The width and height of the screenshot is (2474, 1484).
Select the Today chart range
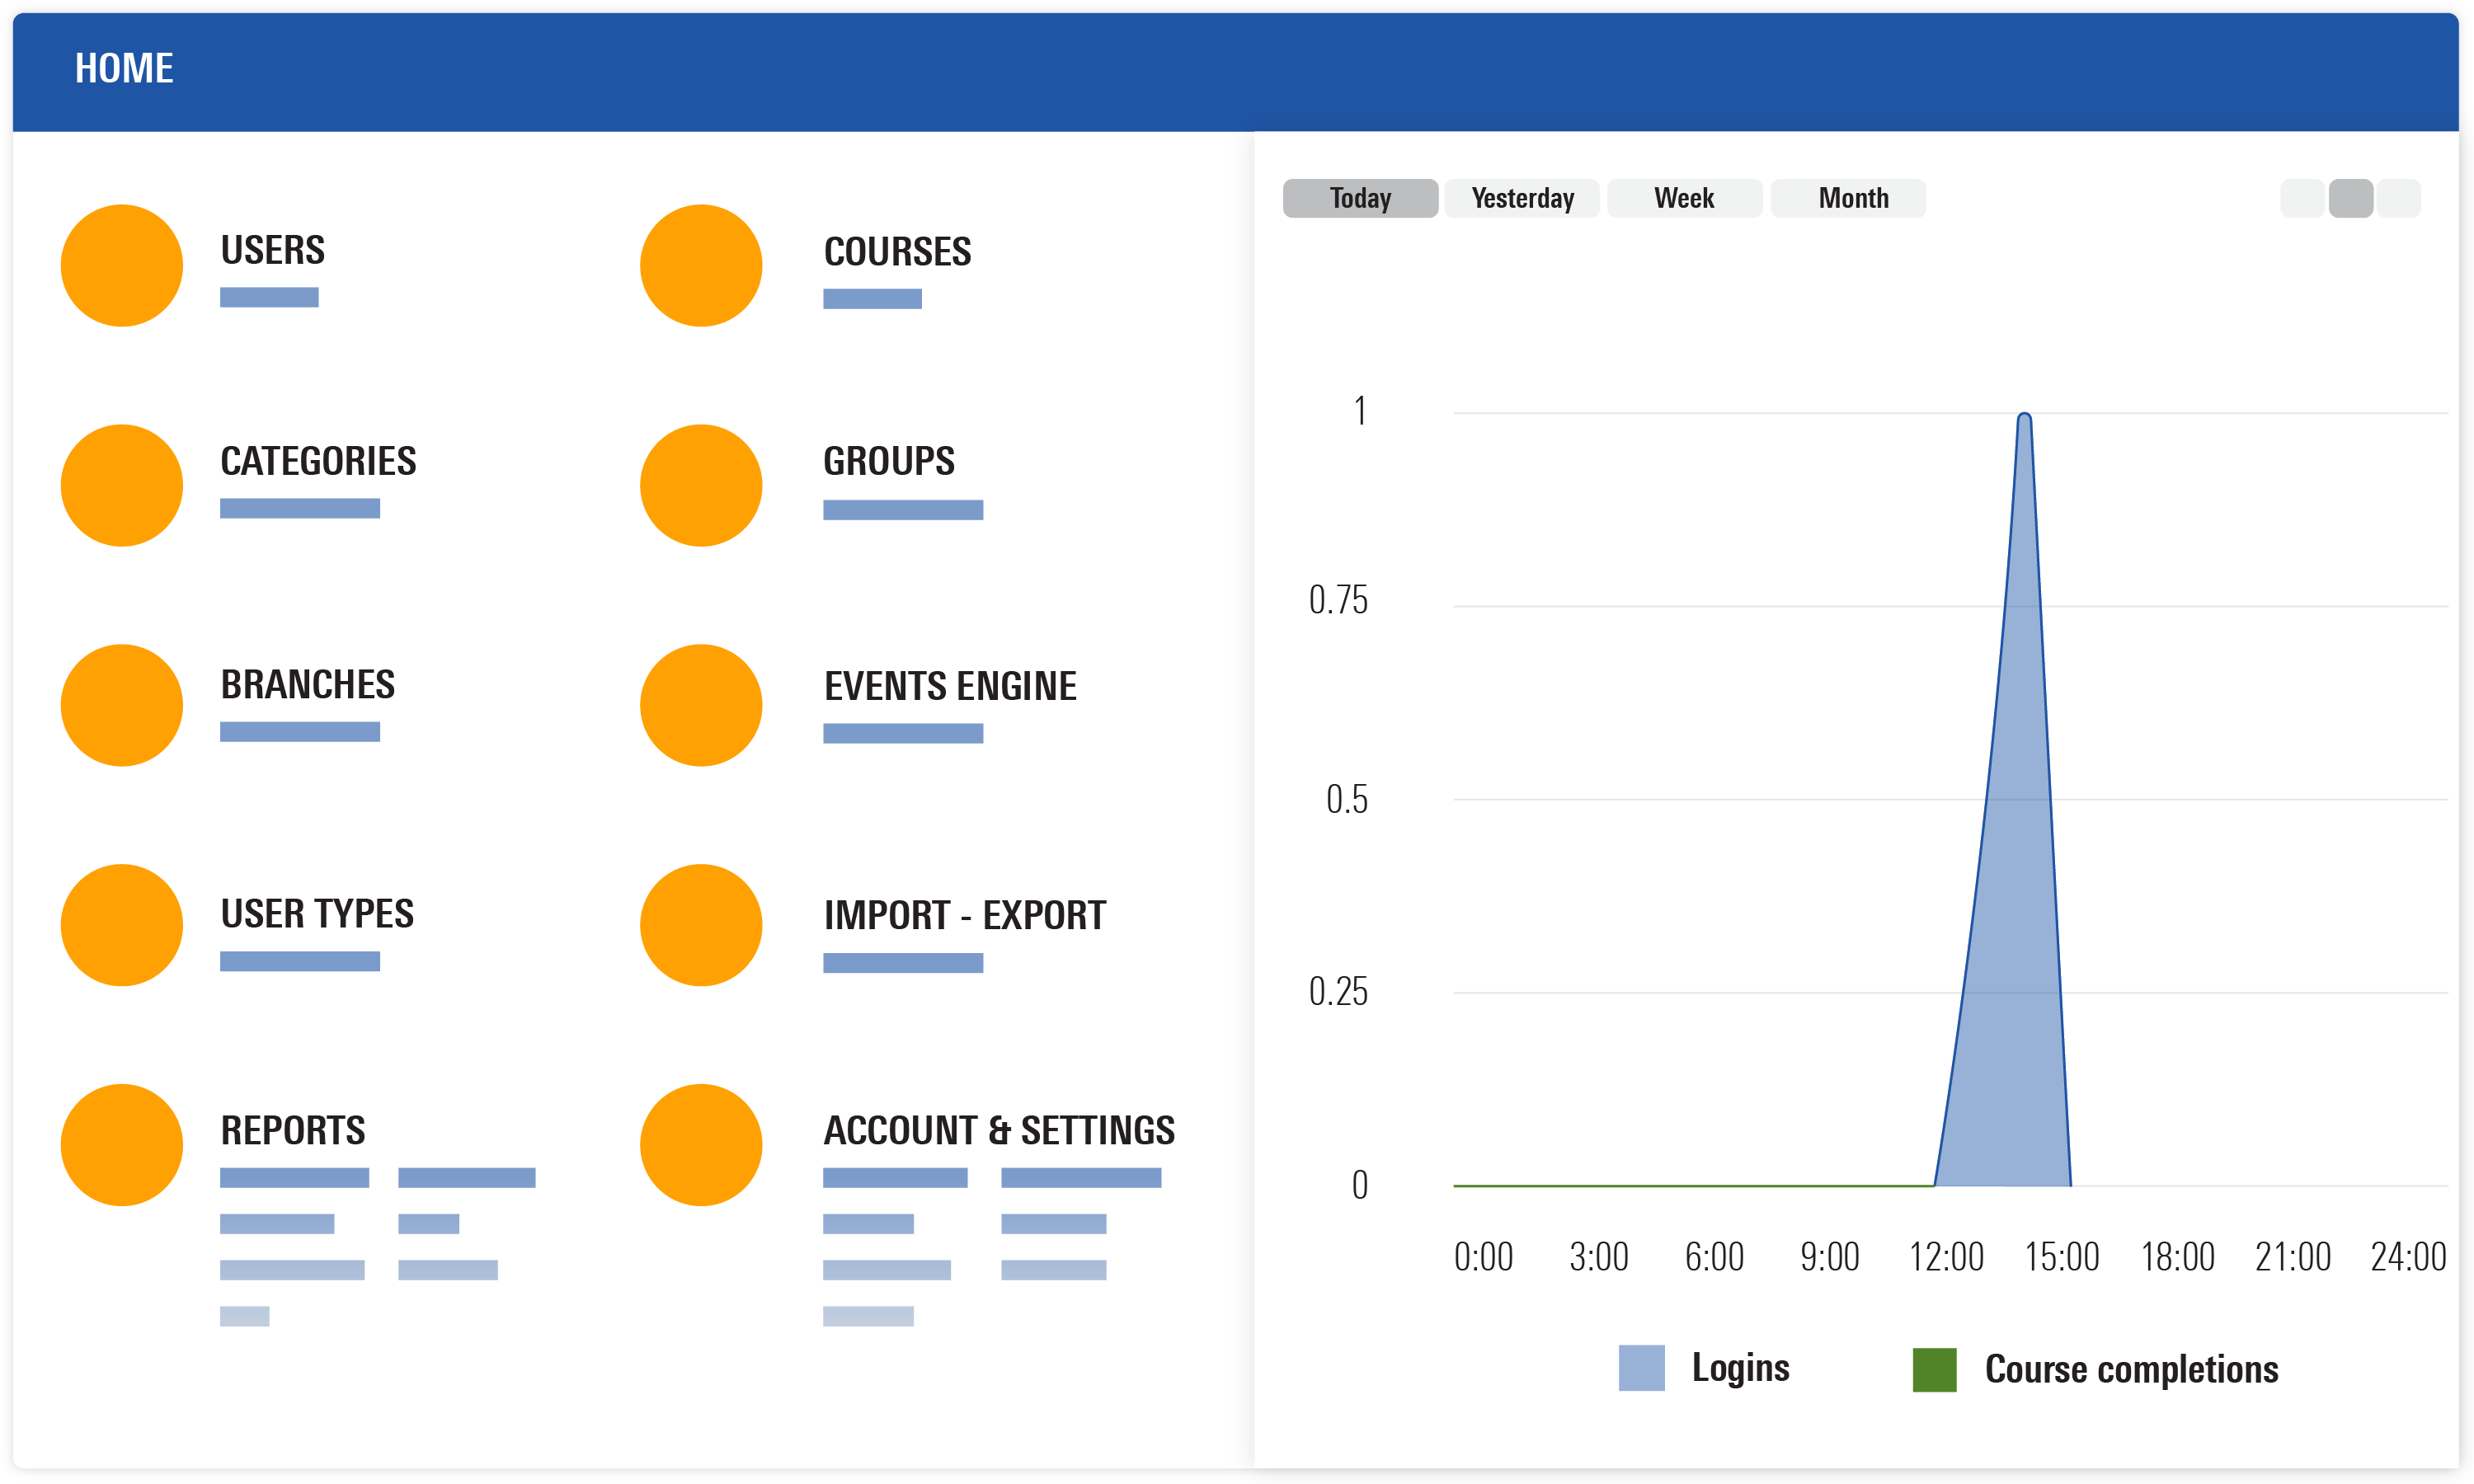coord(1360,198)
